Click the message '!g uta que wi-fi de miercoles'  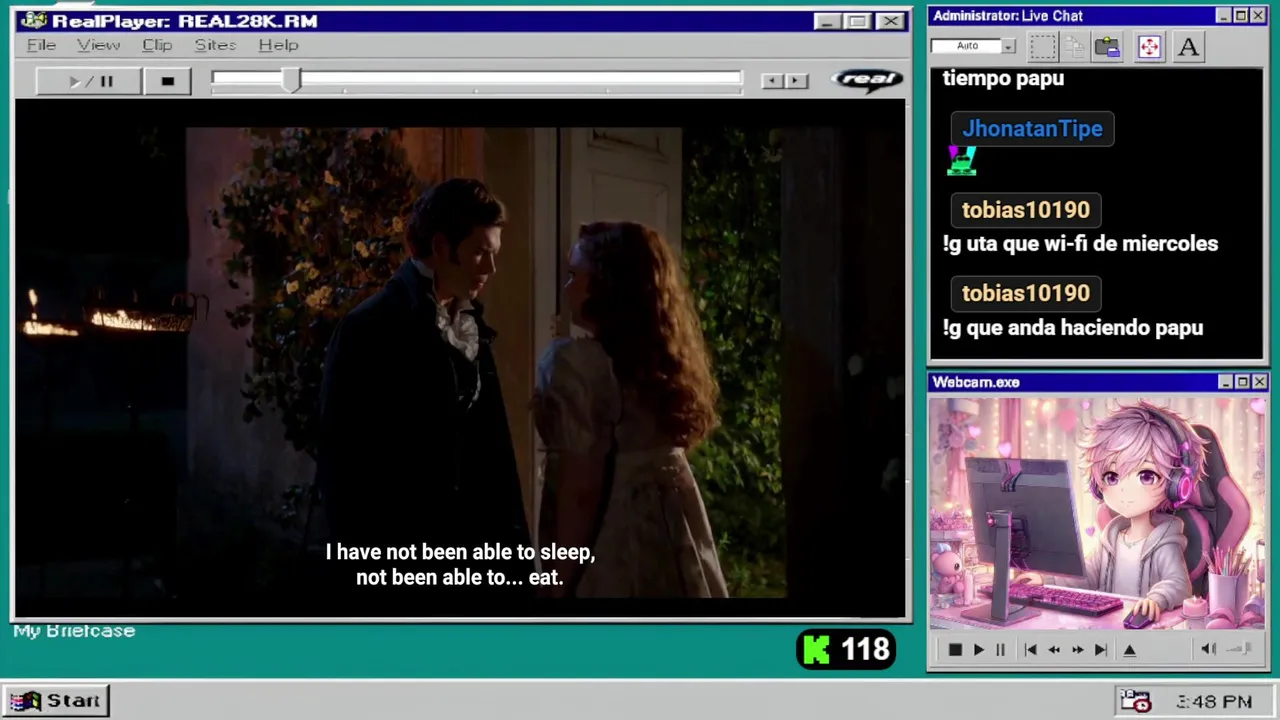click(1080, 244)
